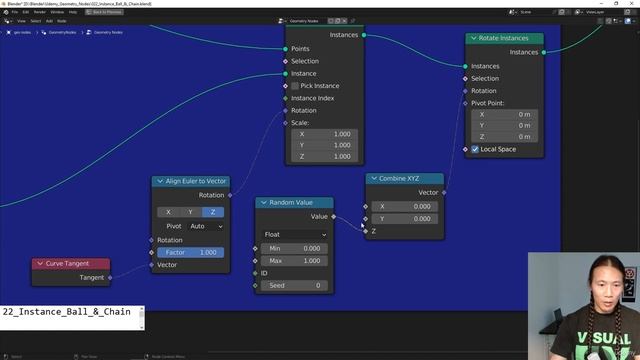
Task: Open the File menu
Action: pyautogui.click(x=15, y=12)
